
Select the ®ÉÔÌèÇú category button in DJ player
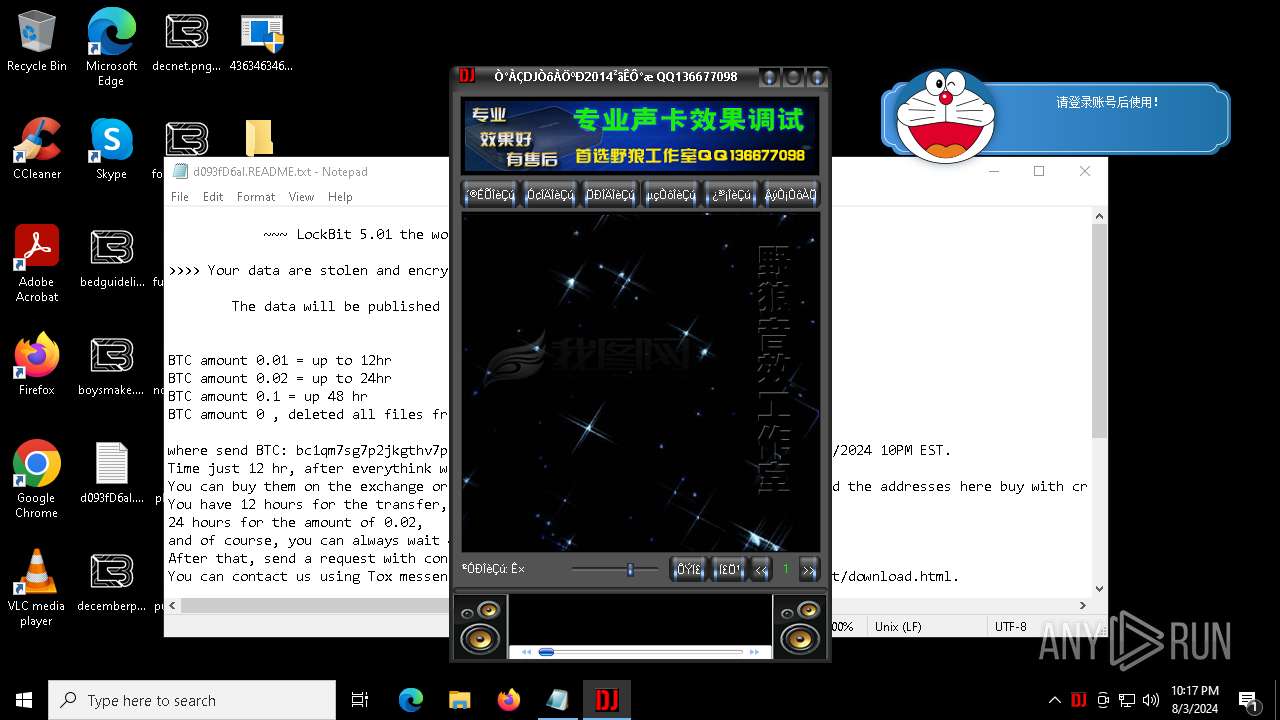pyautogui.click(x=491, y=195)
